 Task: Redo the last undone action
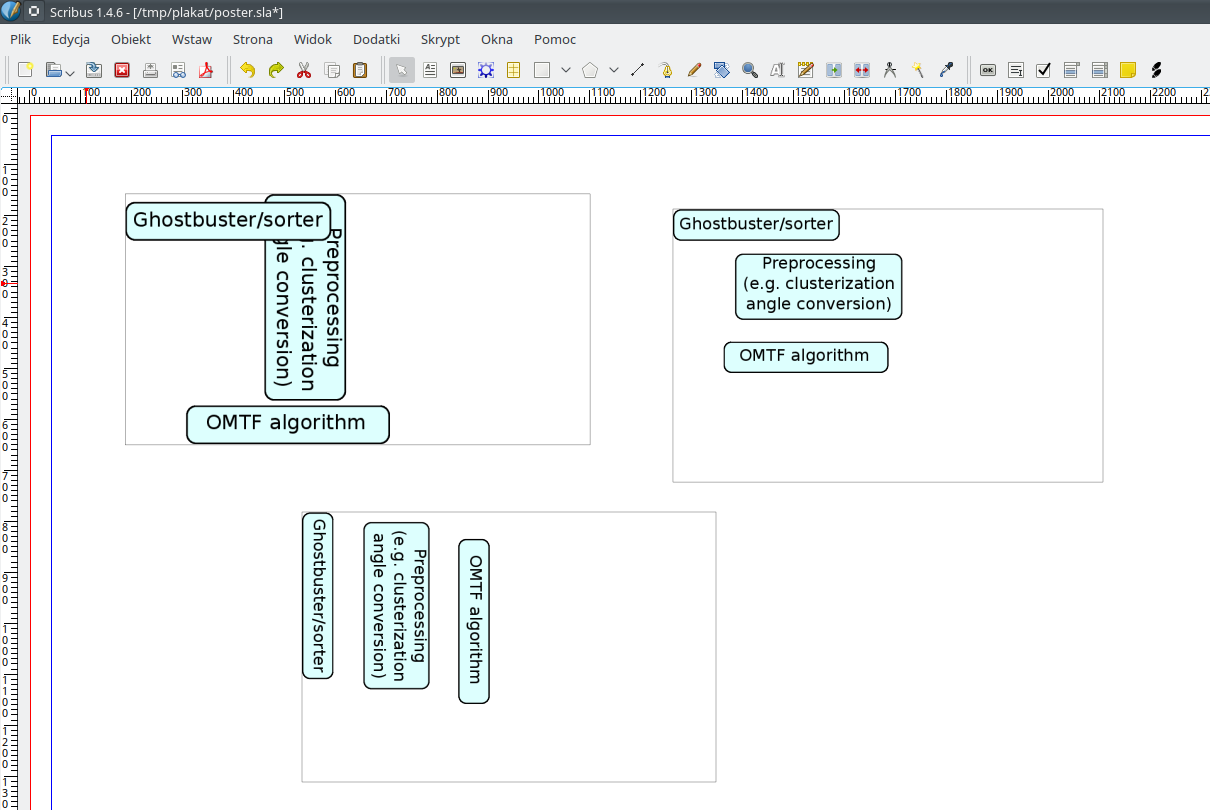[x=276, y=70]
